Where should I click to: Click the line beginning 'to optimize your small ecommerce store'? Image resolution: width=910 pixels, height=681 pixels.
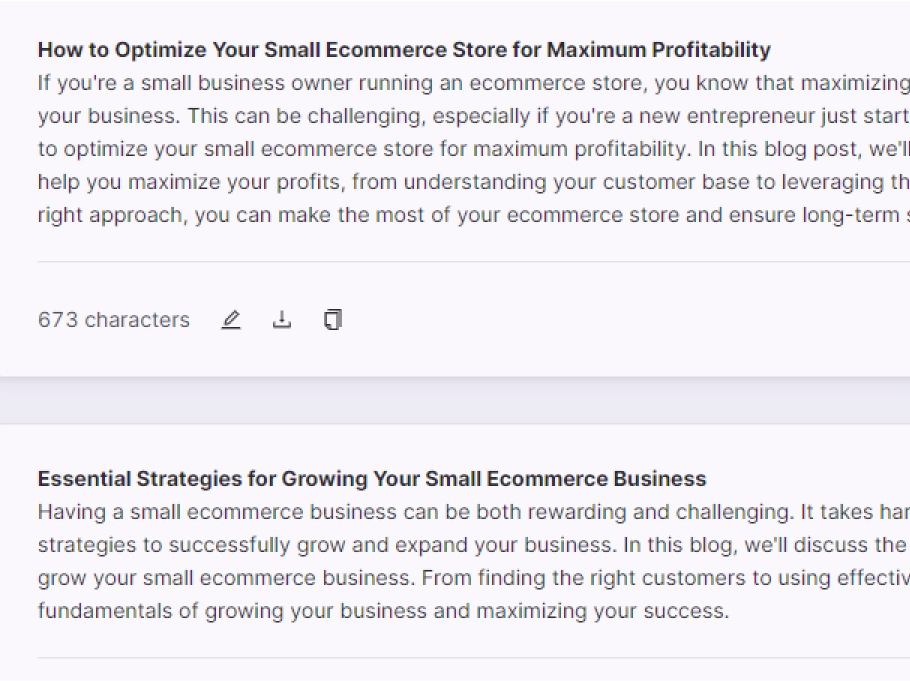coord(474,149)
